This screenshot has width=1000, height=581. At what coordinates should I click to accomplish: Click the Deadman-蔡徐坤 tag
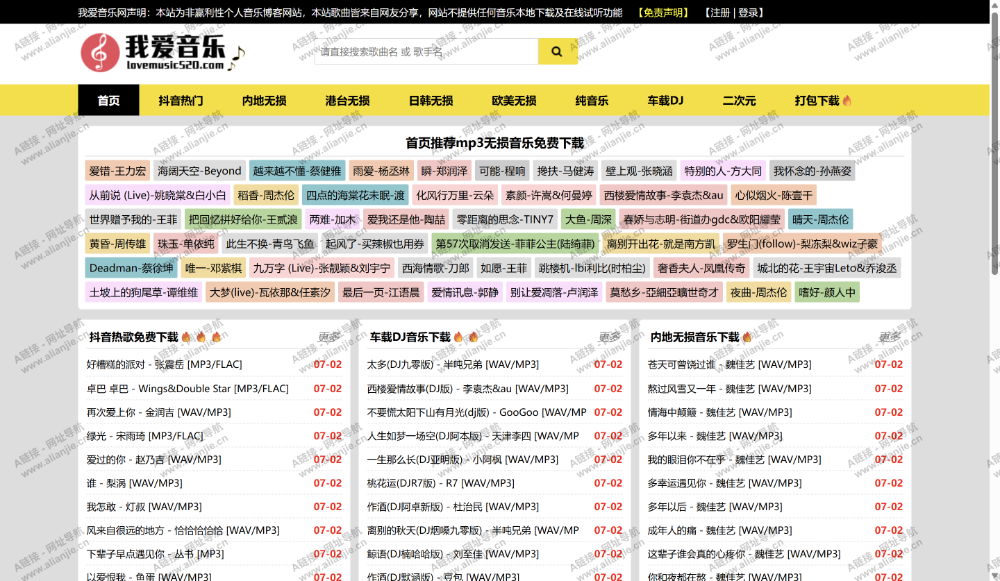coord(131,268)
